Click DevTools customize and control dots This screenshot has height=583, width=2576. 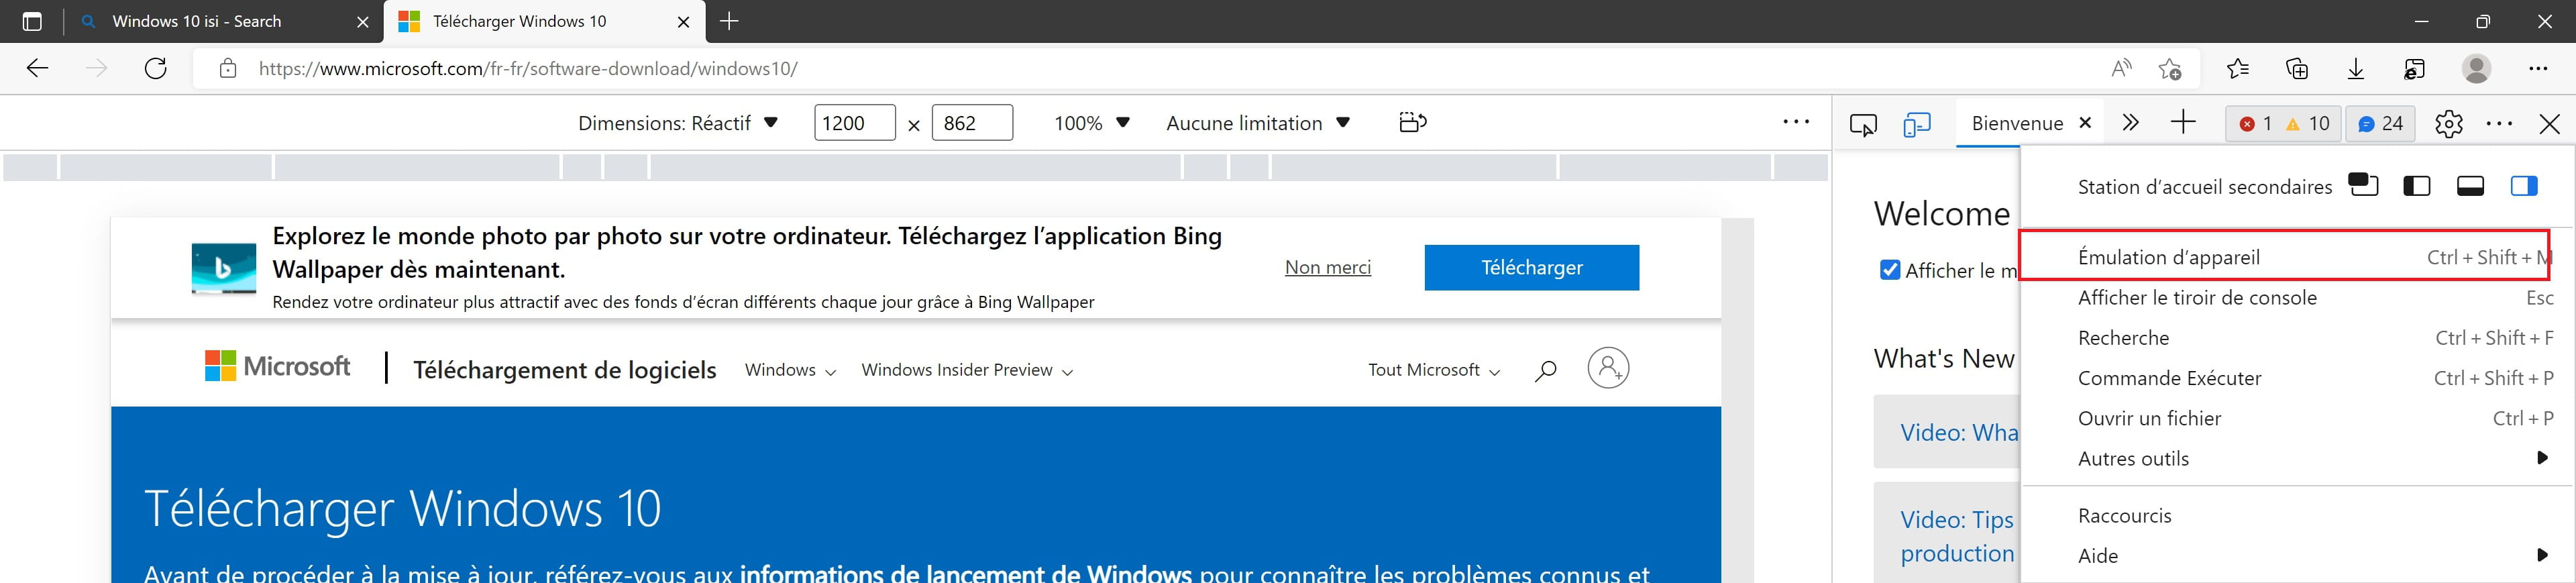pos(2499,124)
